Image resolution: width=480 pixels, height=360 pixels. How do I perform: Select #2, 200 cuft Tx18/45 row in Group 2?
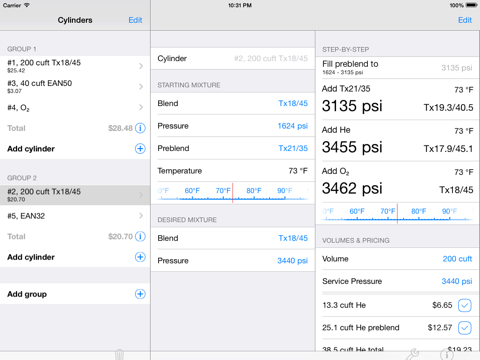(75, 195)
